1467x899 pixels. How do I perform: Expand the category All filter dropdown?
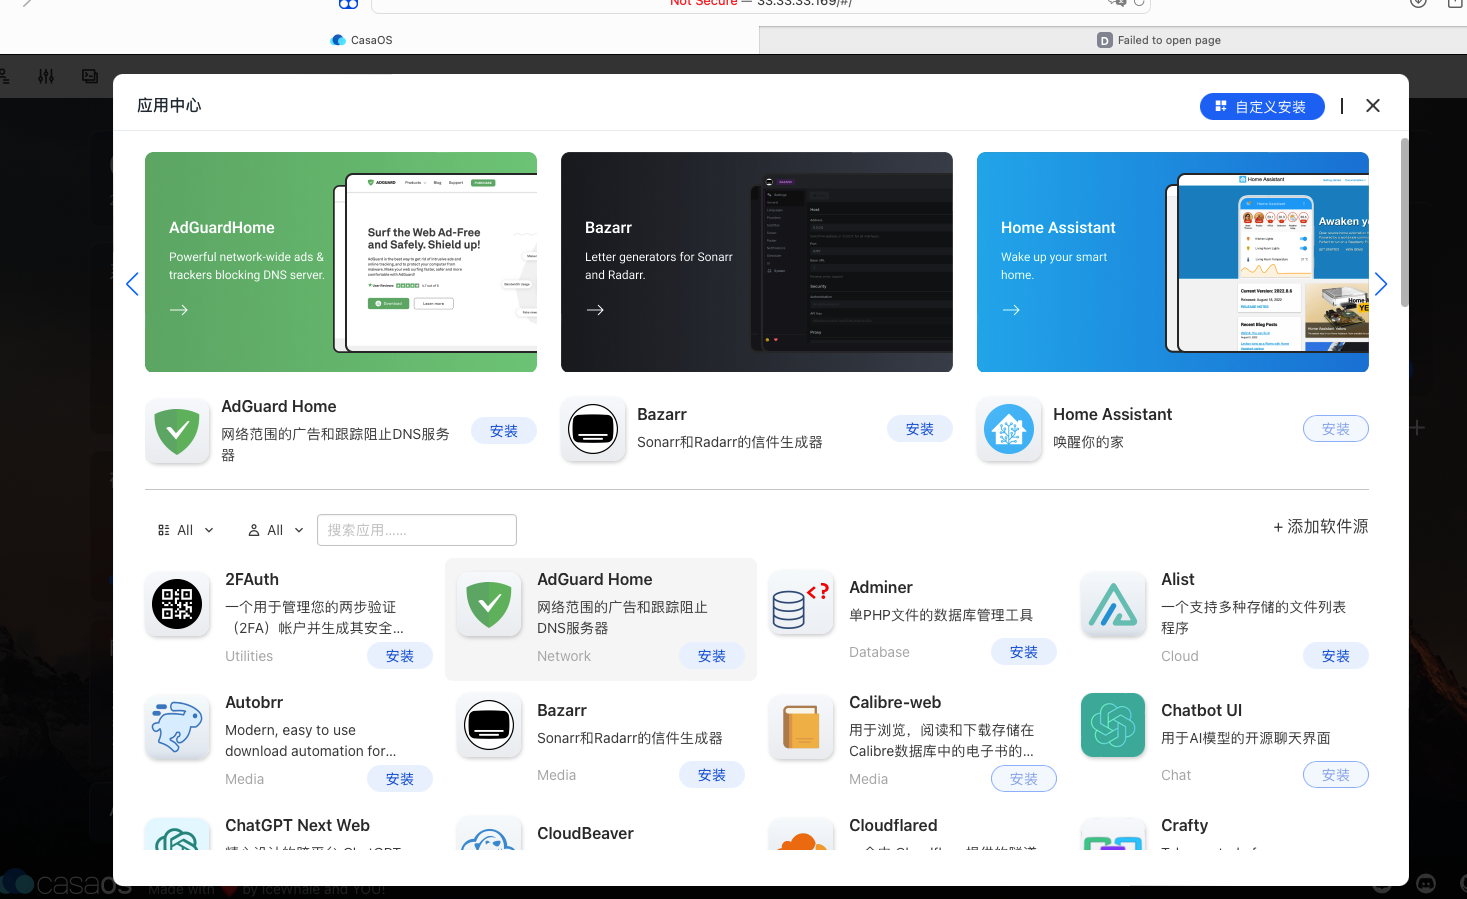click(186, 530)
